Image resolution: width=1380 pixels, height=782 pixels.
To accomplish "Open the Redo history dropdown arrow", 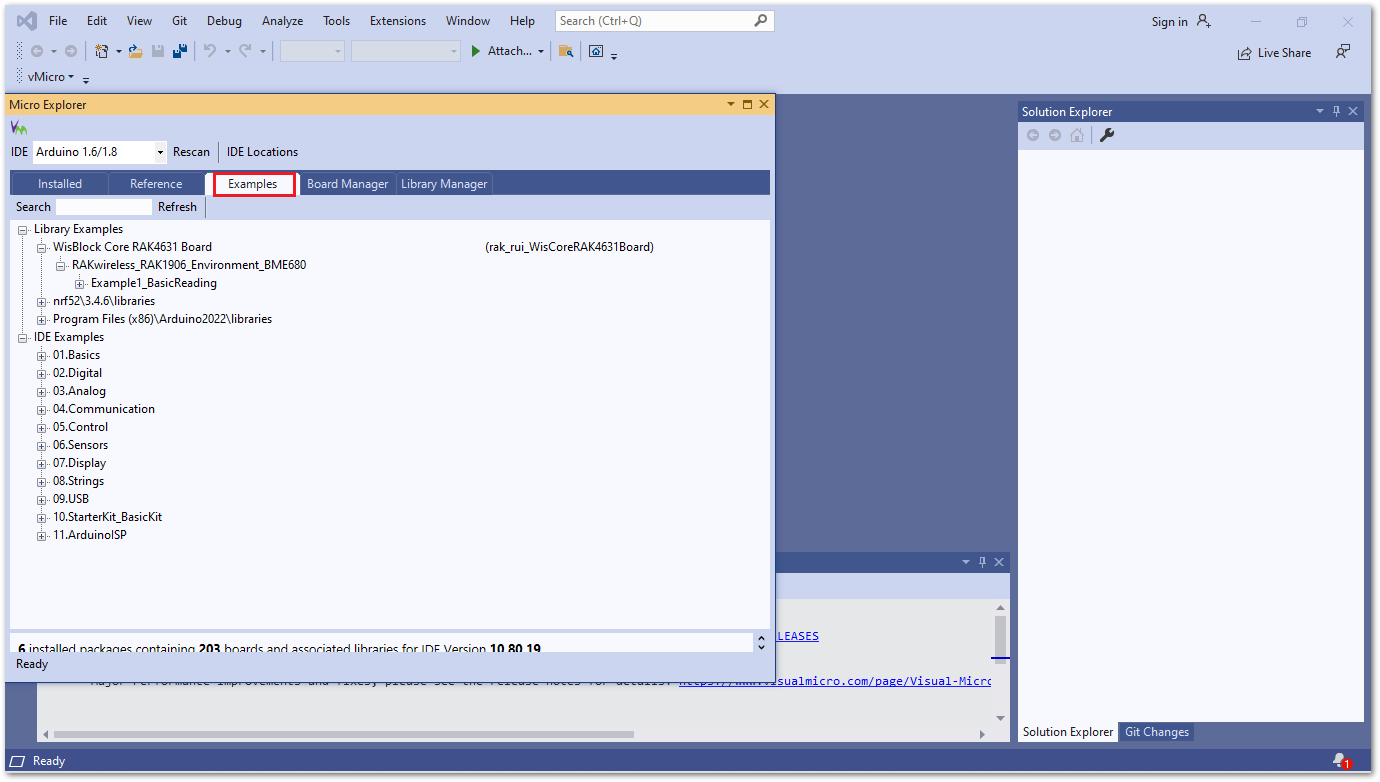I will [263, 51].
